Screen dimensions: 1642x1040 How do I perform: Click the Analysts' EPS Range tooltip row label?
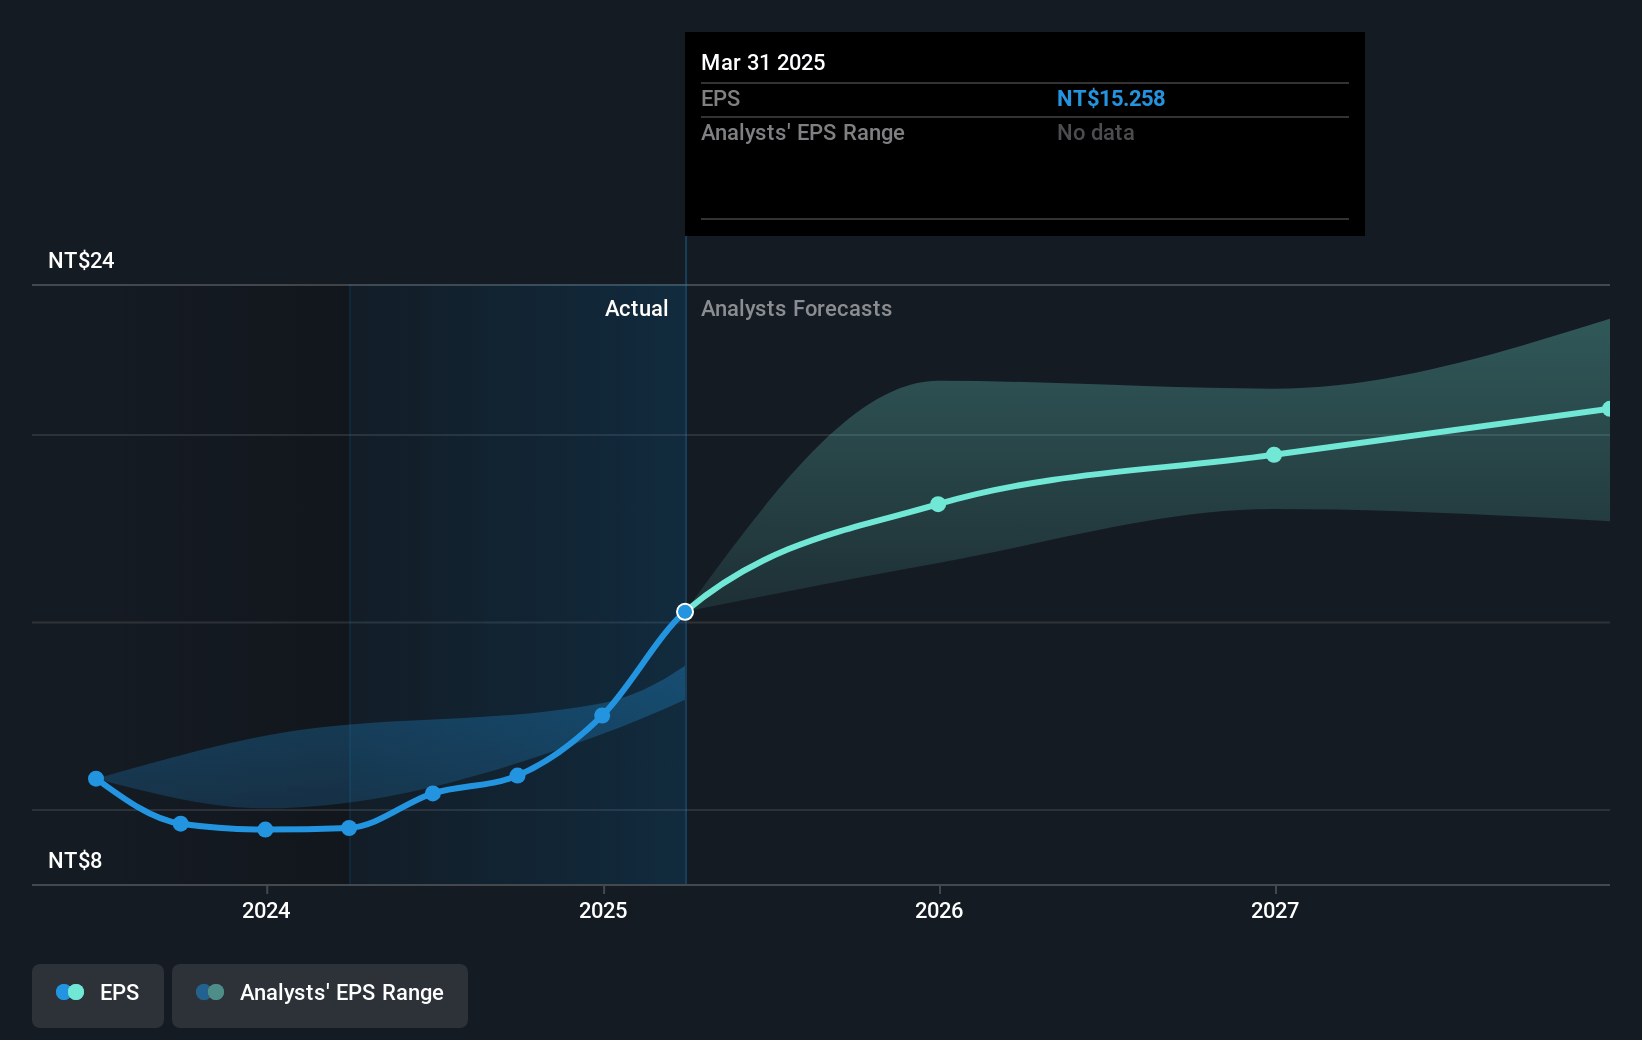[x=802, y=132]
